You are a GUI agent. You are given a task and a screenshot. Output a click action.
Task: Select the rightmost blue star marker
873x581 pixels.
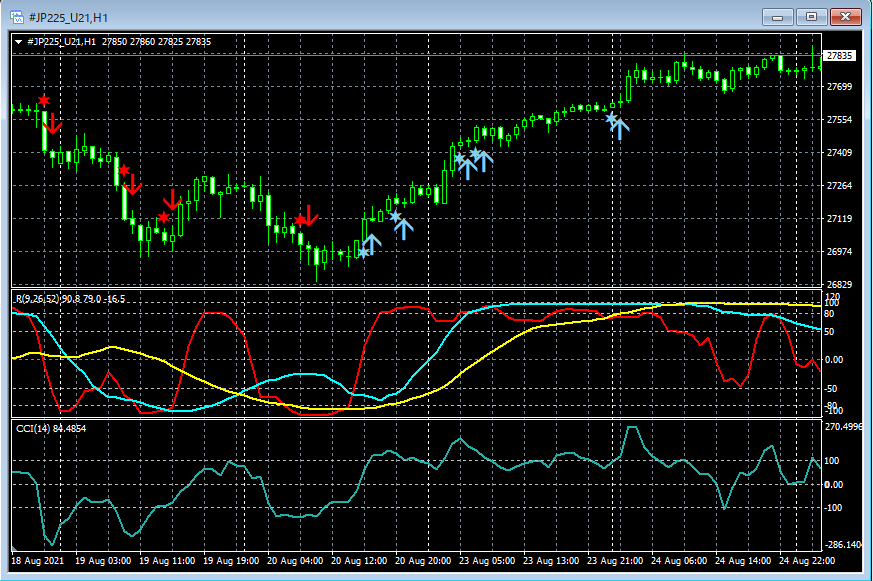(x=611, y=118)
